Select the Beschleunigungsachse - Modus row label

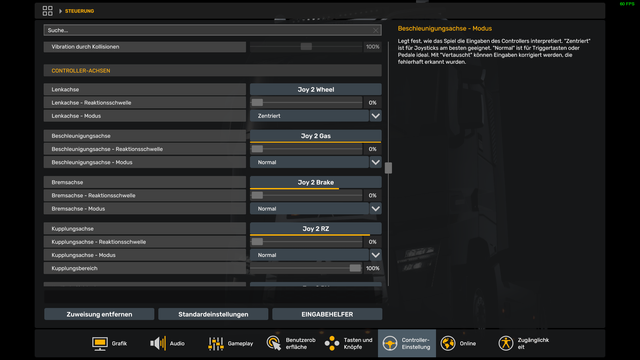(145, 162)
